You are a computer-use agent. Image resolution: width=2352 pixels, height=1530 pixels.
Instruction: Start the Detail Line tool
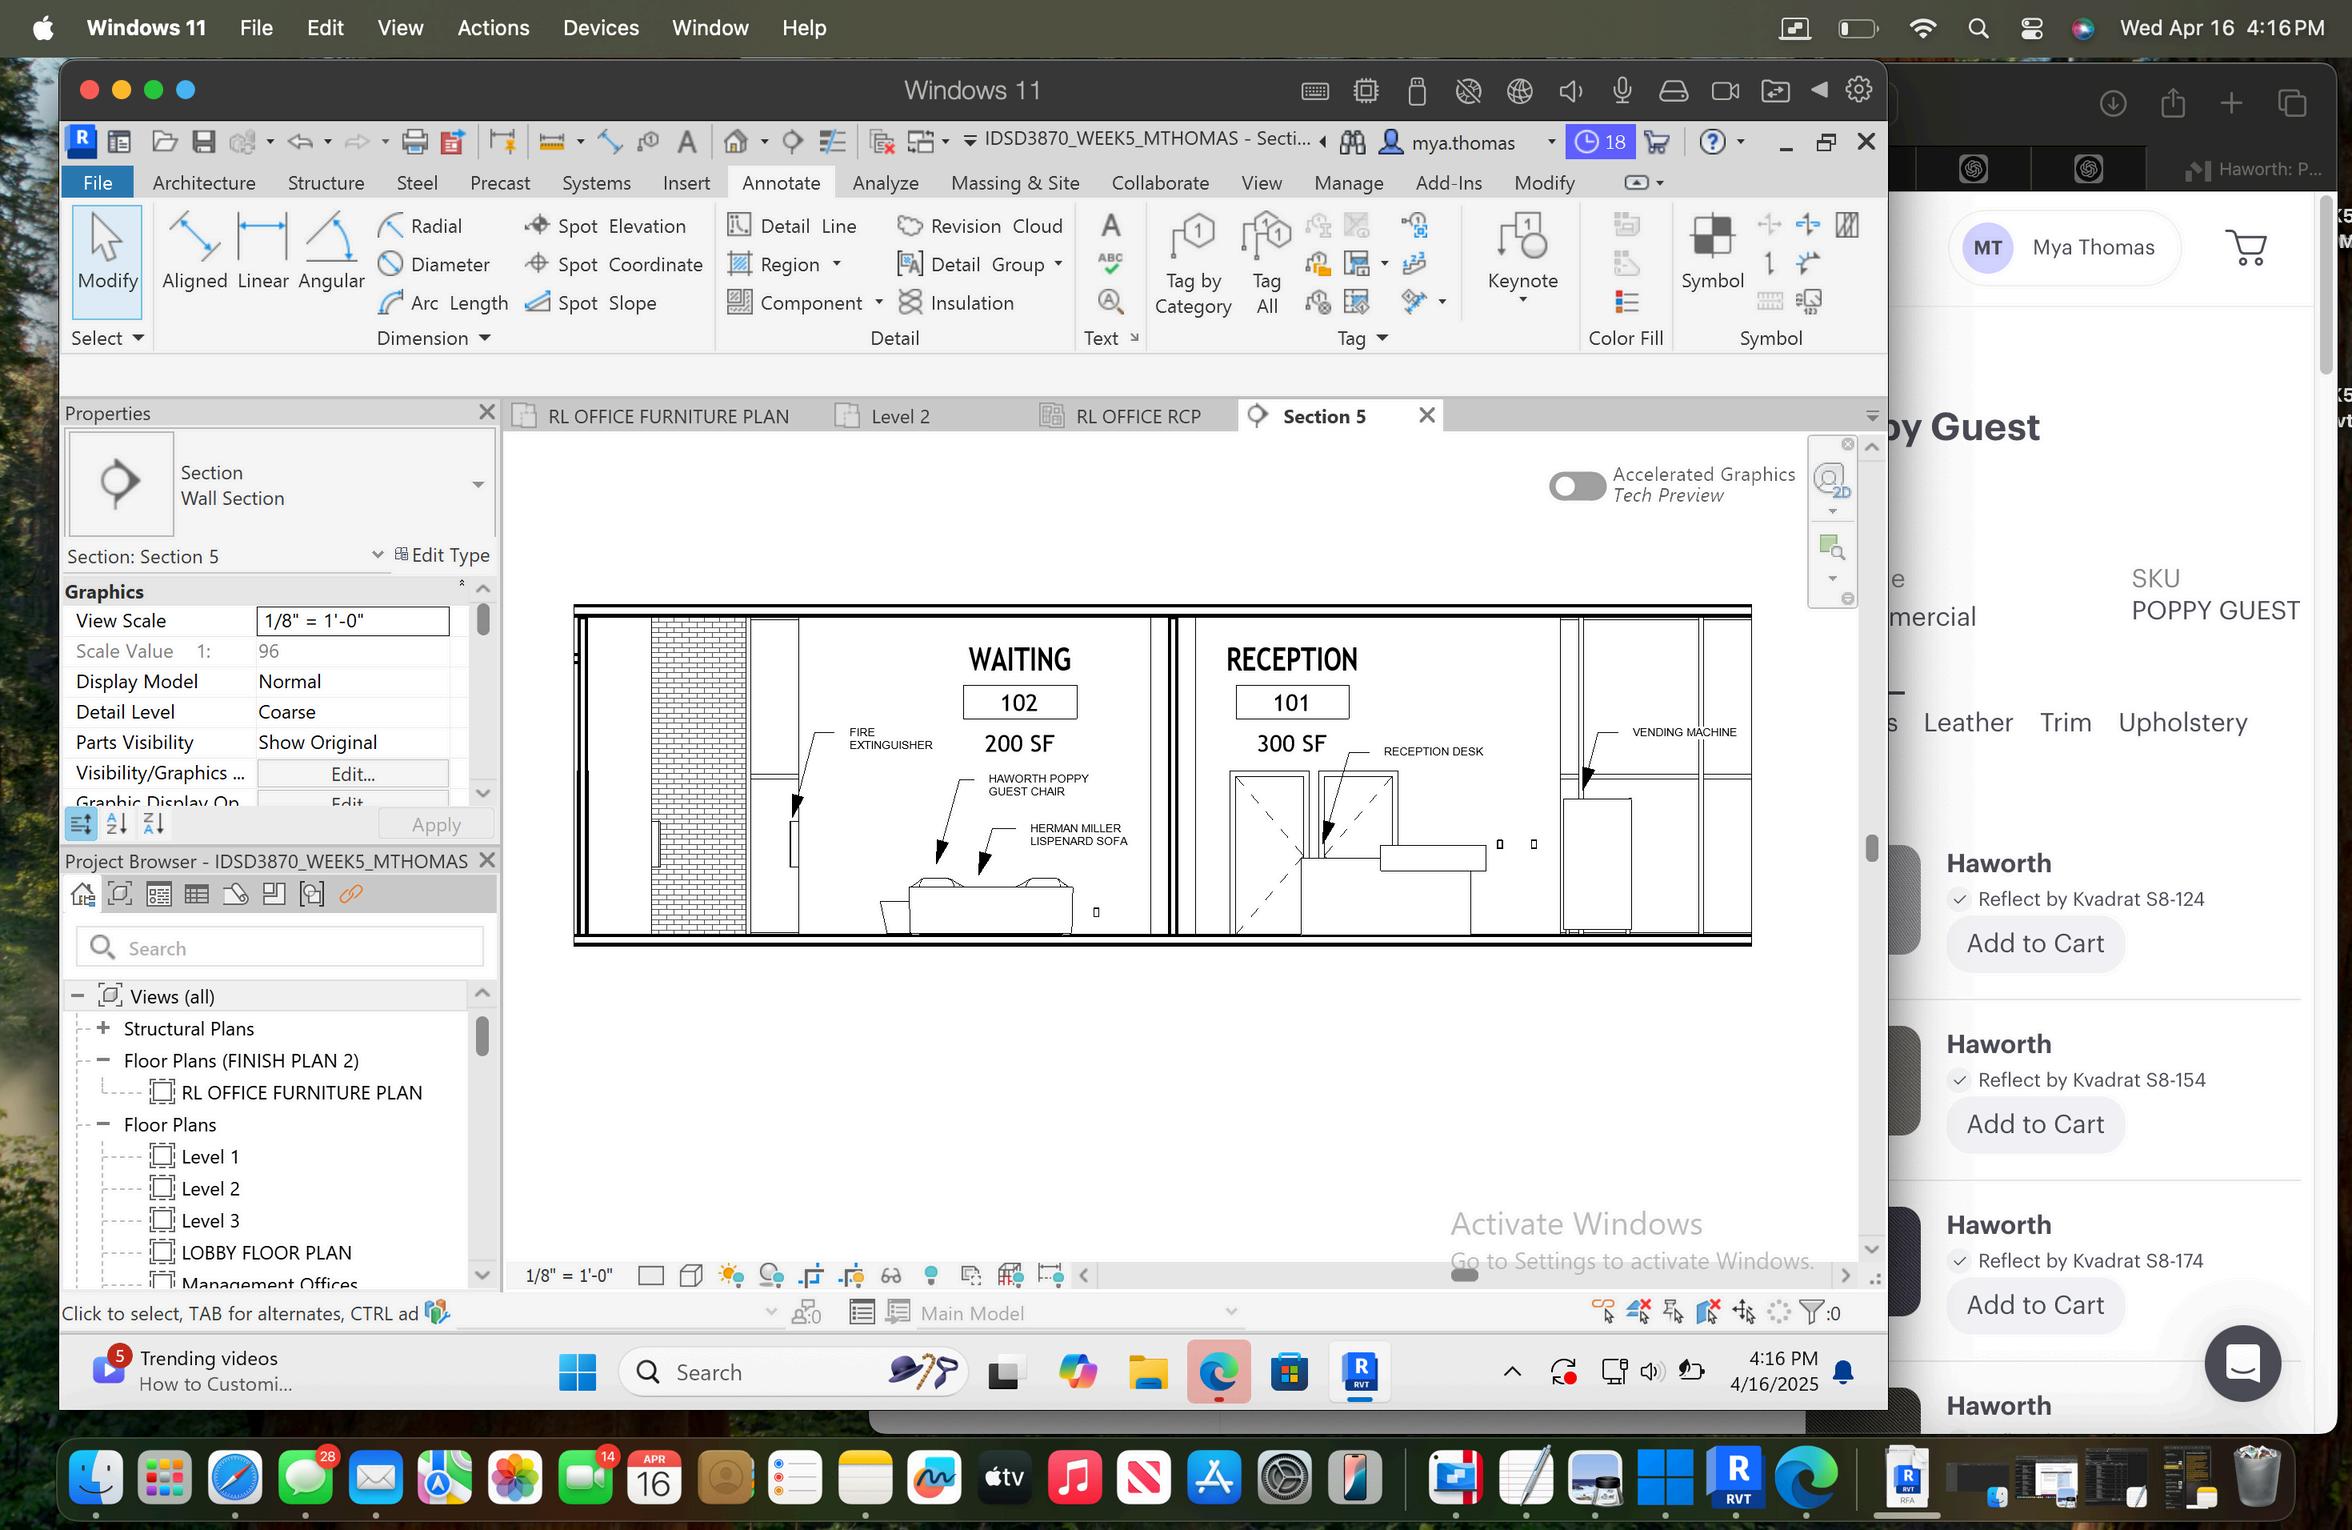point(791,226)
